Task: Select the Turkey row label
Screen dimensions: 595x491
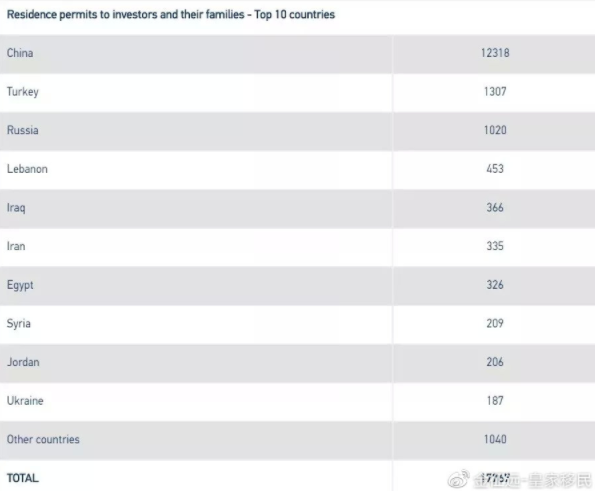Action: pyautogui.click(x=23, y=92)
